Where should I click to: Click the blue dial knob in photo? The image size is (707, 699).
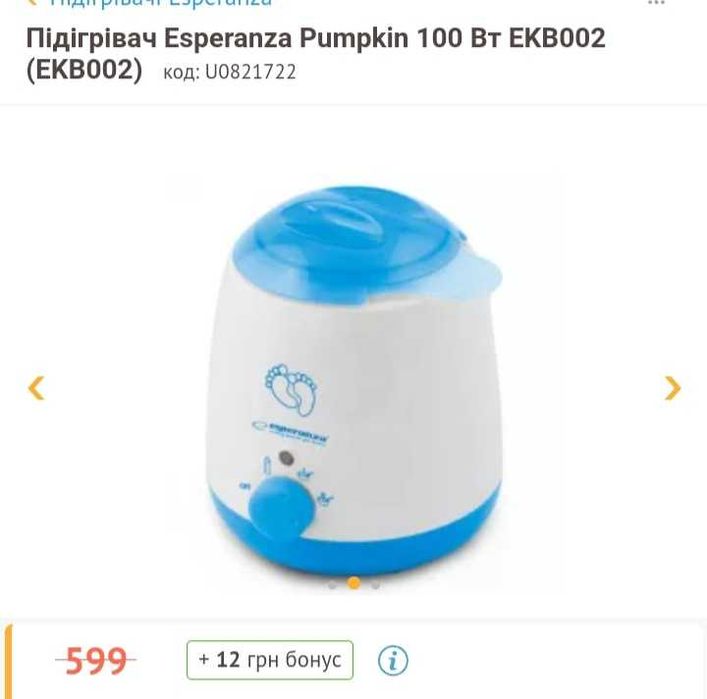pyautogui.click(x=282, y=507)
